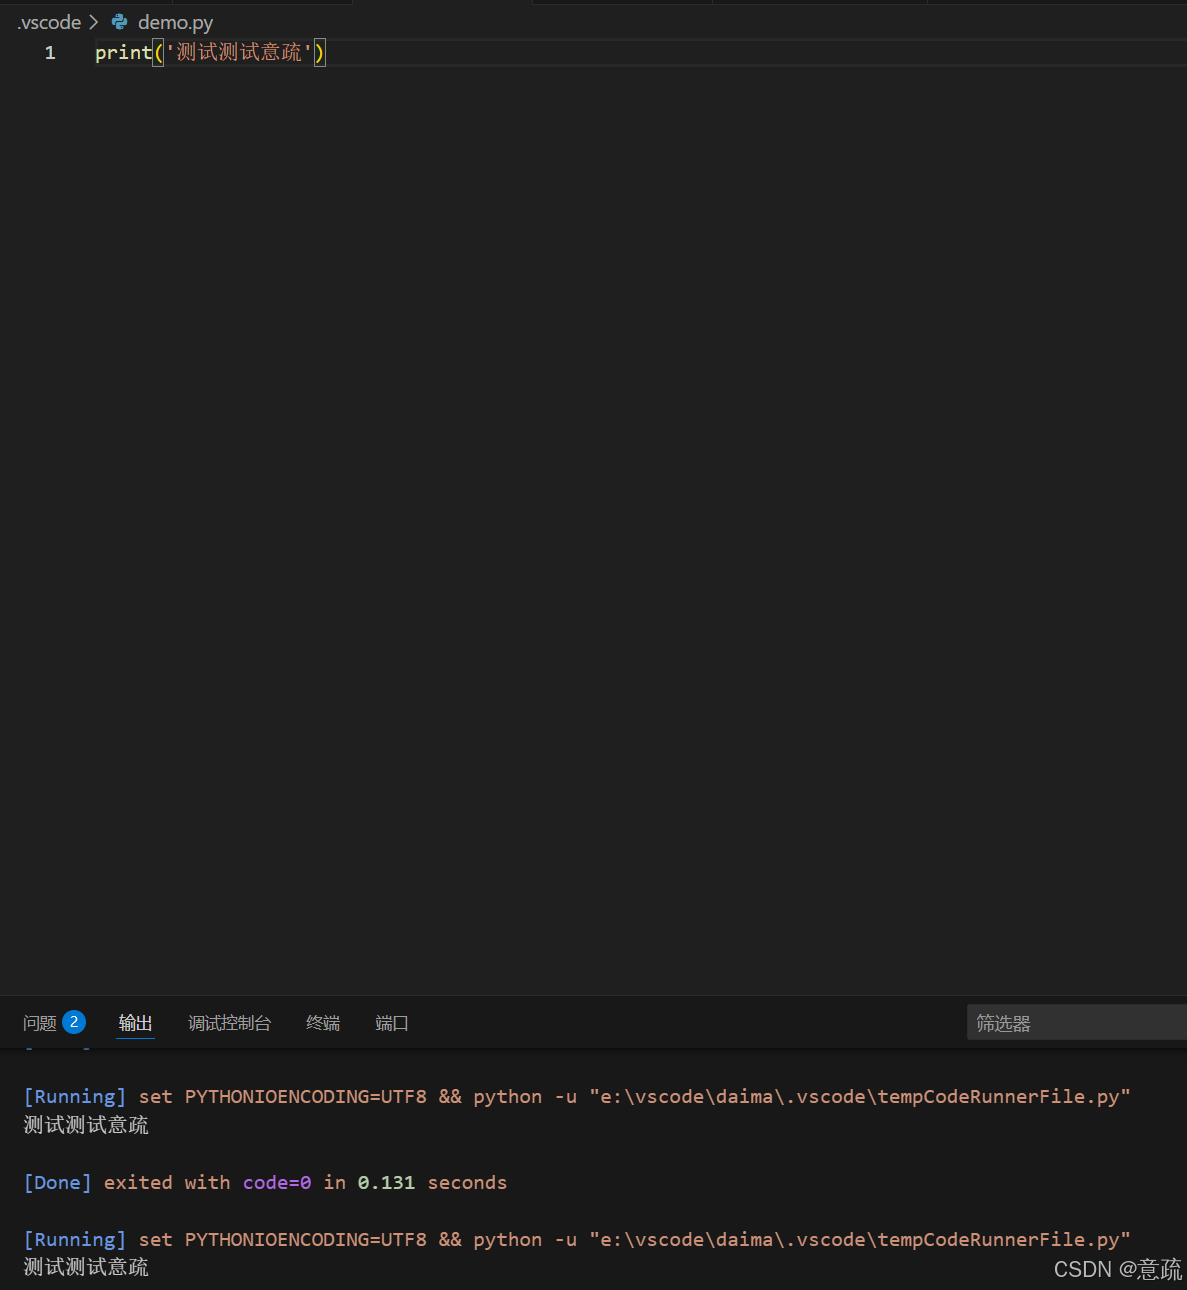Click the second [Running] output line label
Viewport: 1187px width, 1290px height.
click(75, 1239)
